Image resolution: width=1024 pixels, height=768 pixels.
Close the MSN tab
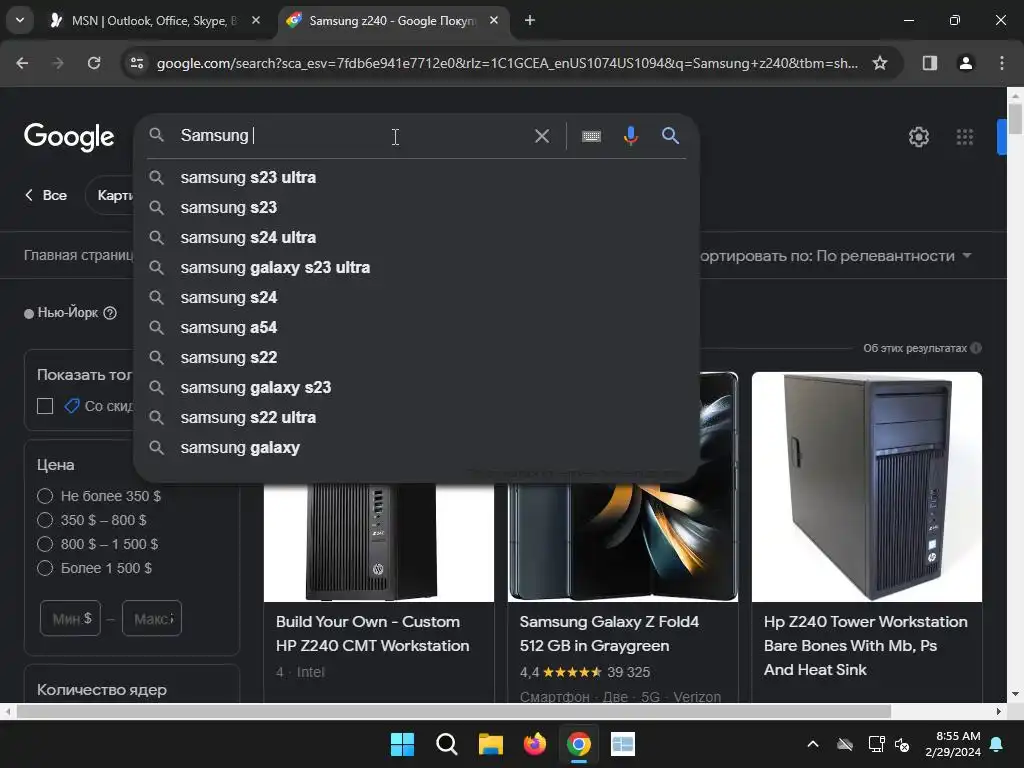pos(256,20)
